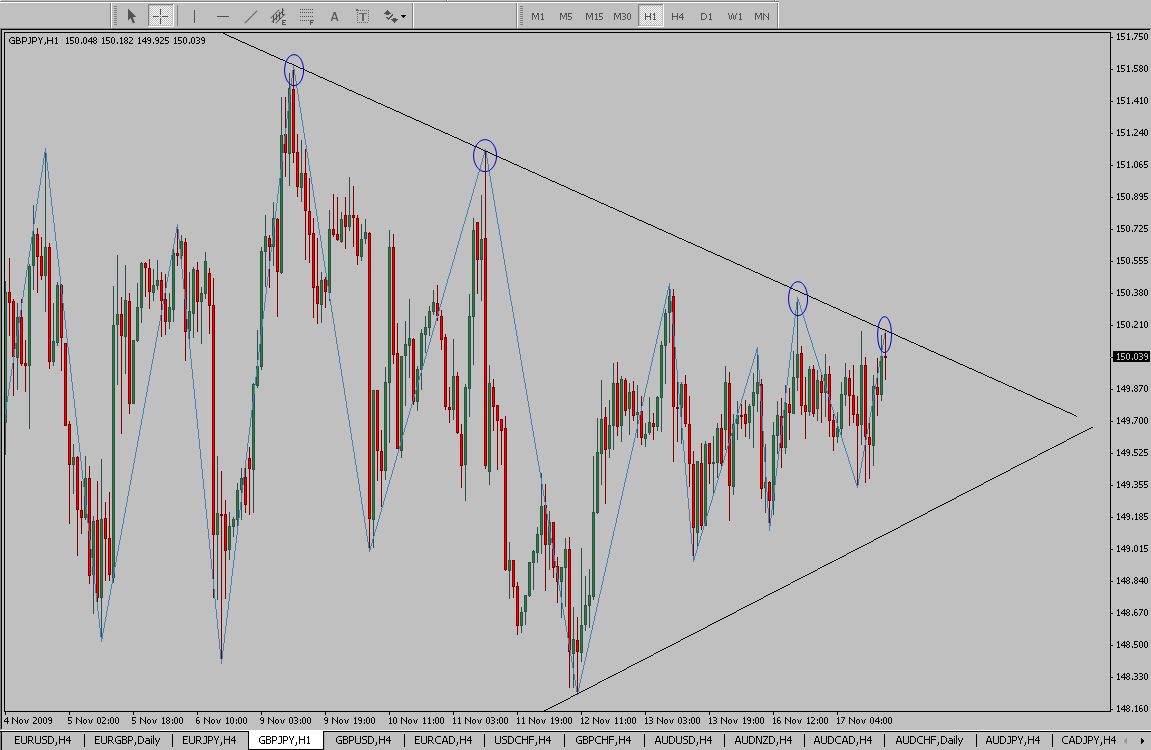Image resolution: width=1151 pixels, height=750 pixels.
Task: Select the horizontal line tool
Action: point(222,16)
